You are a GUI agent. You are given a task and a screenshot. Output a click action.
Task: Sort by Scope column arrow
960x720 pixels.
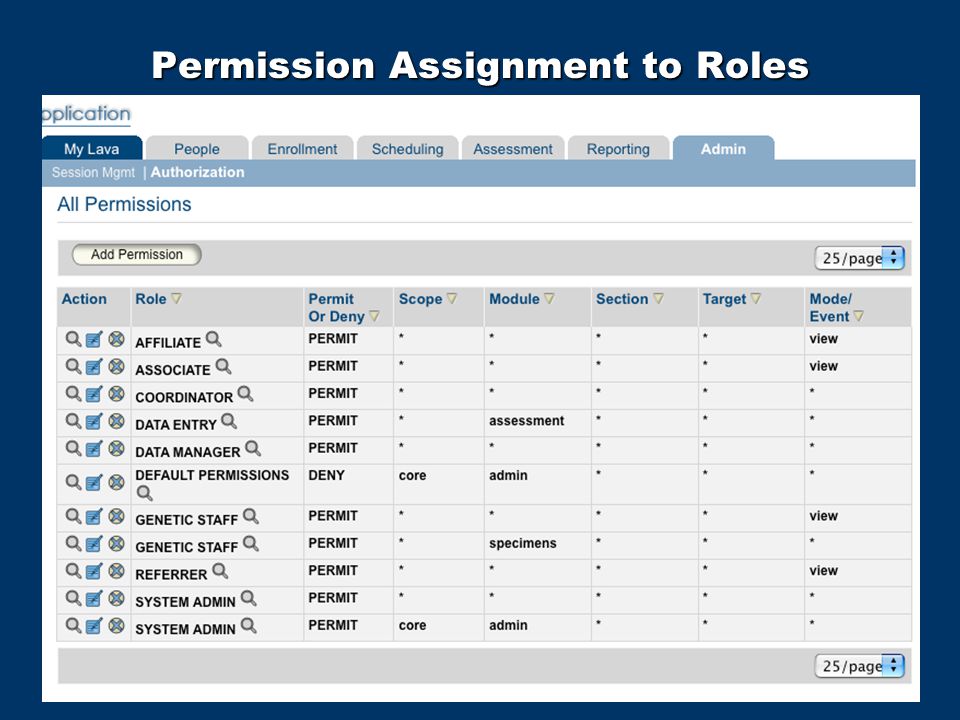452,299
